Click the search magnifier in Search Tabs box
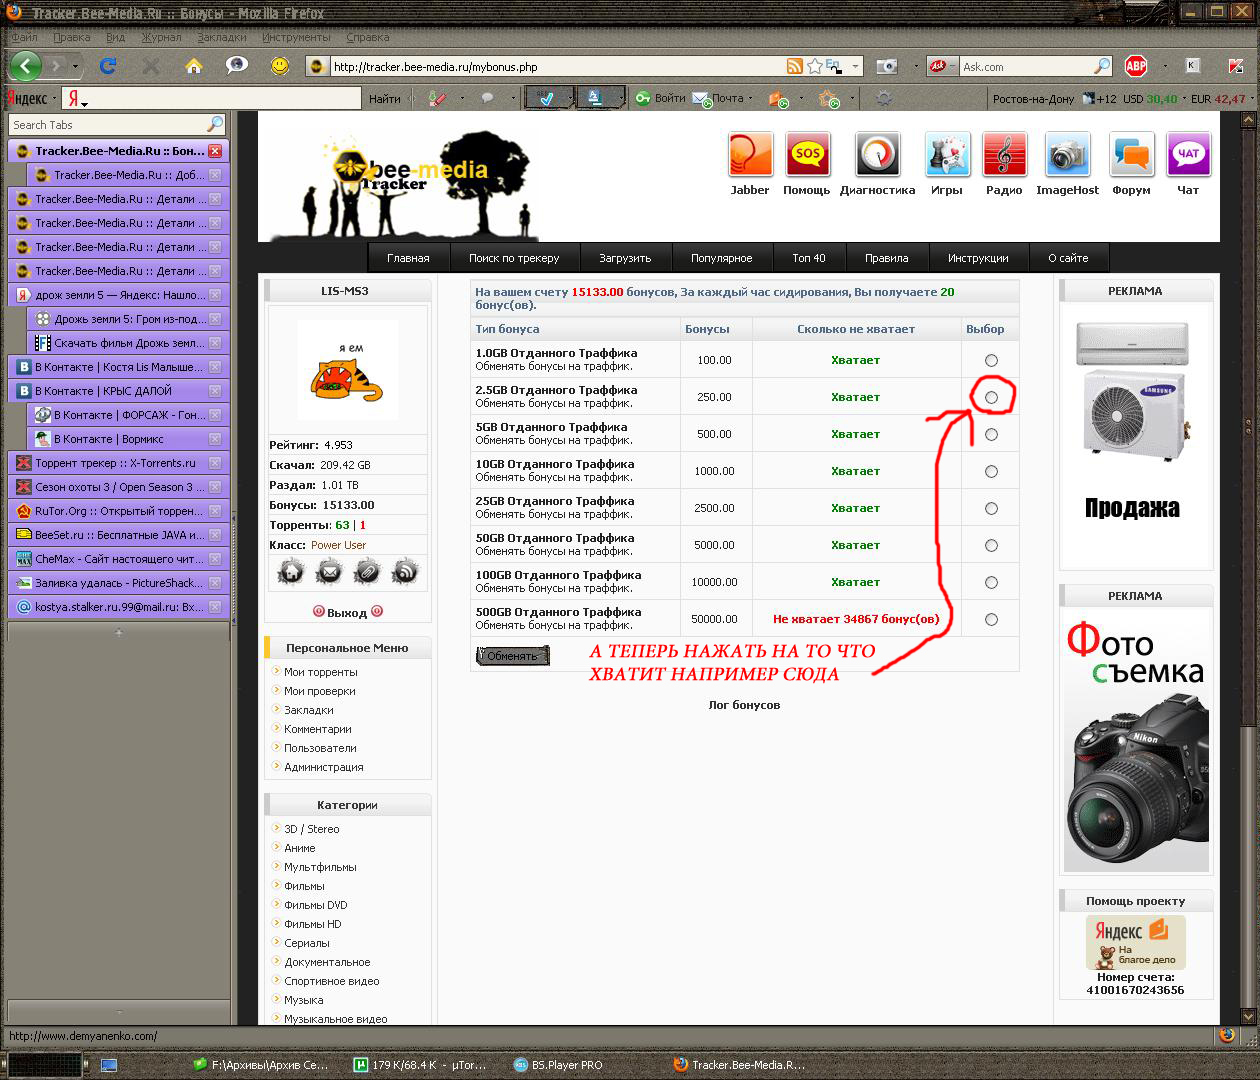 [214, 125]
